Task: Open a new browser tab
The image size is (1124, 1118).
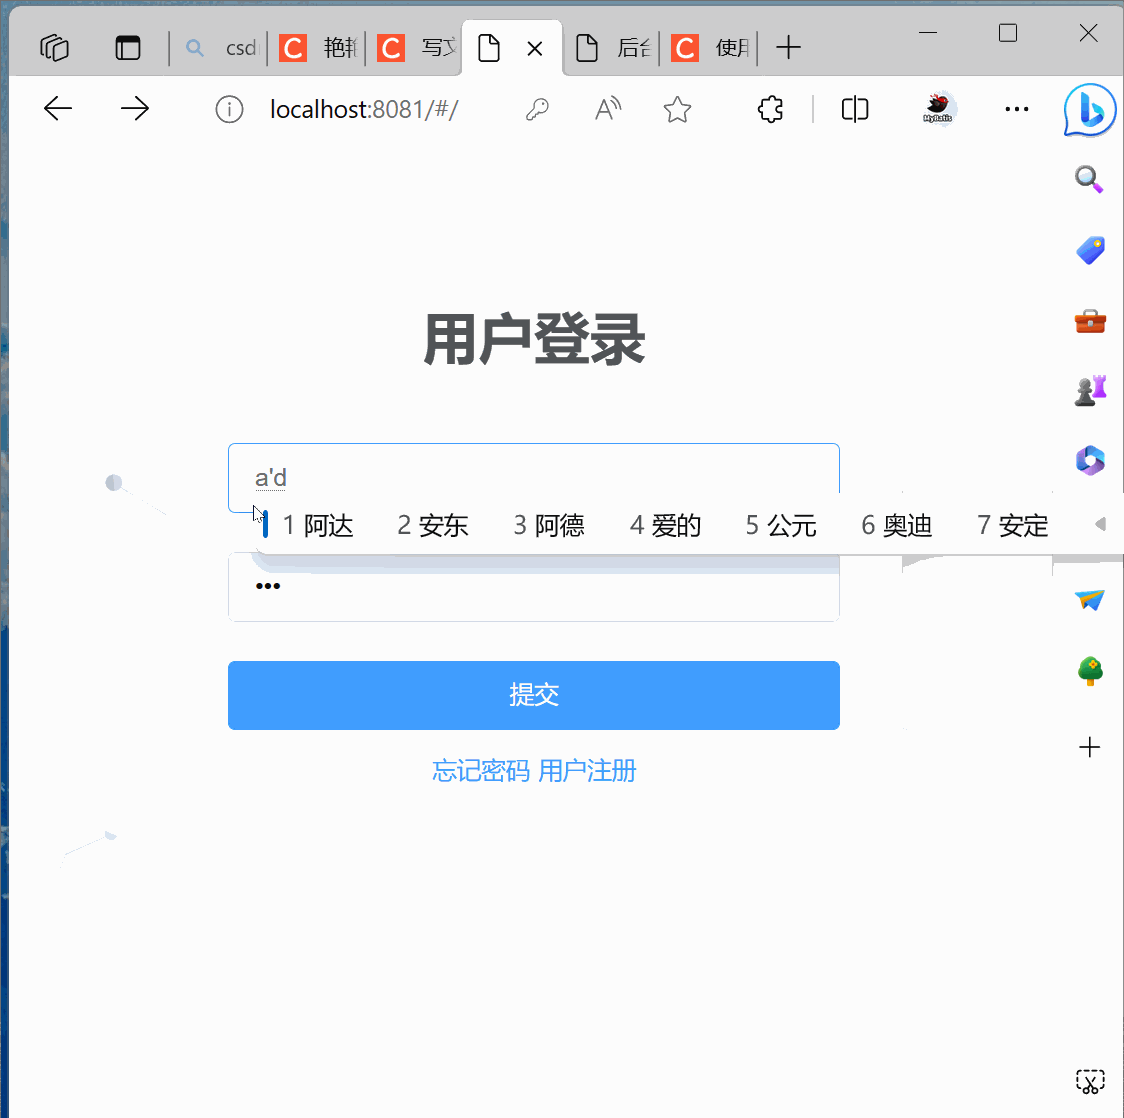Action: (788, 48)
